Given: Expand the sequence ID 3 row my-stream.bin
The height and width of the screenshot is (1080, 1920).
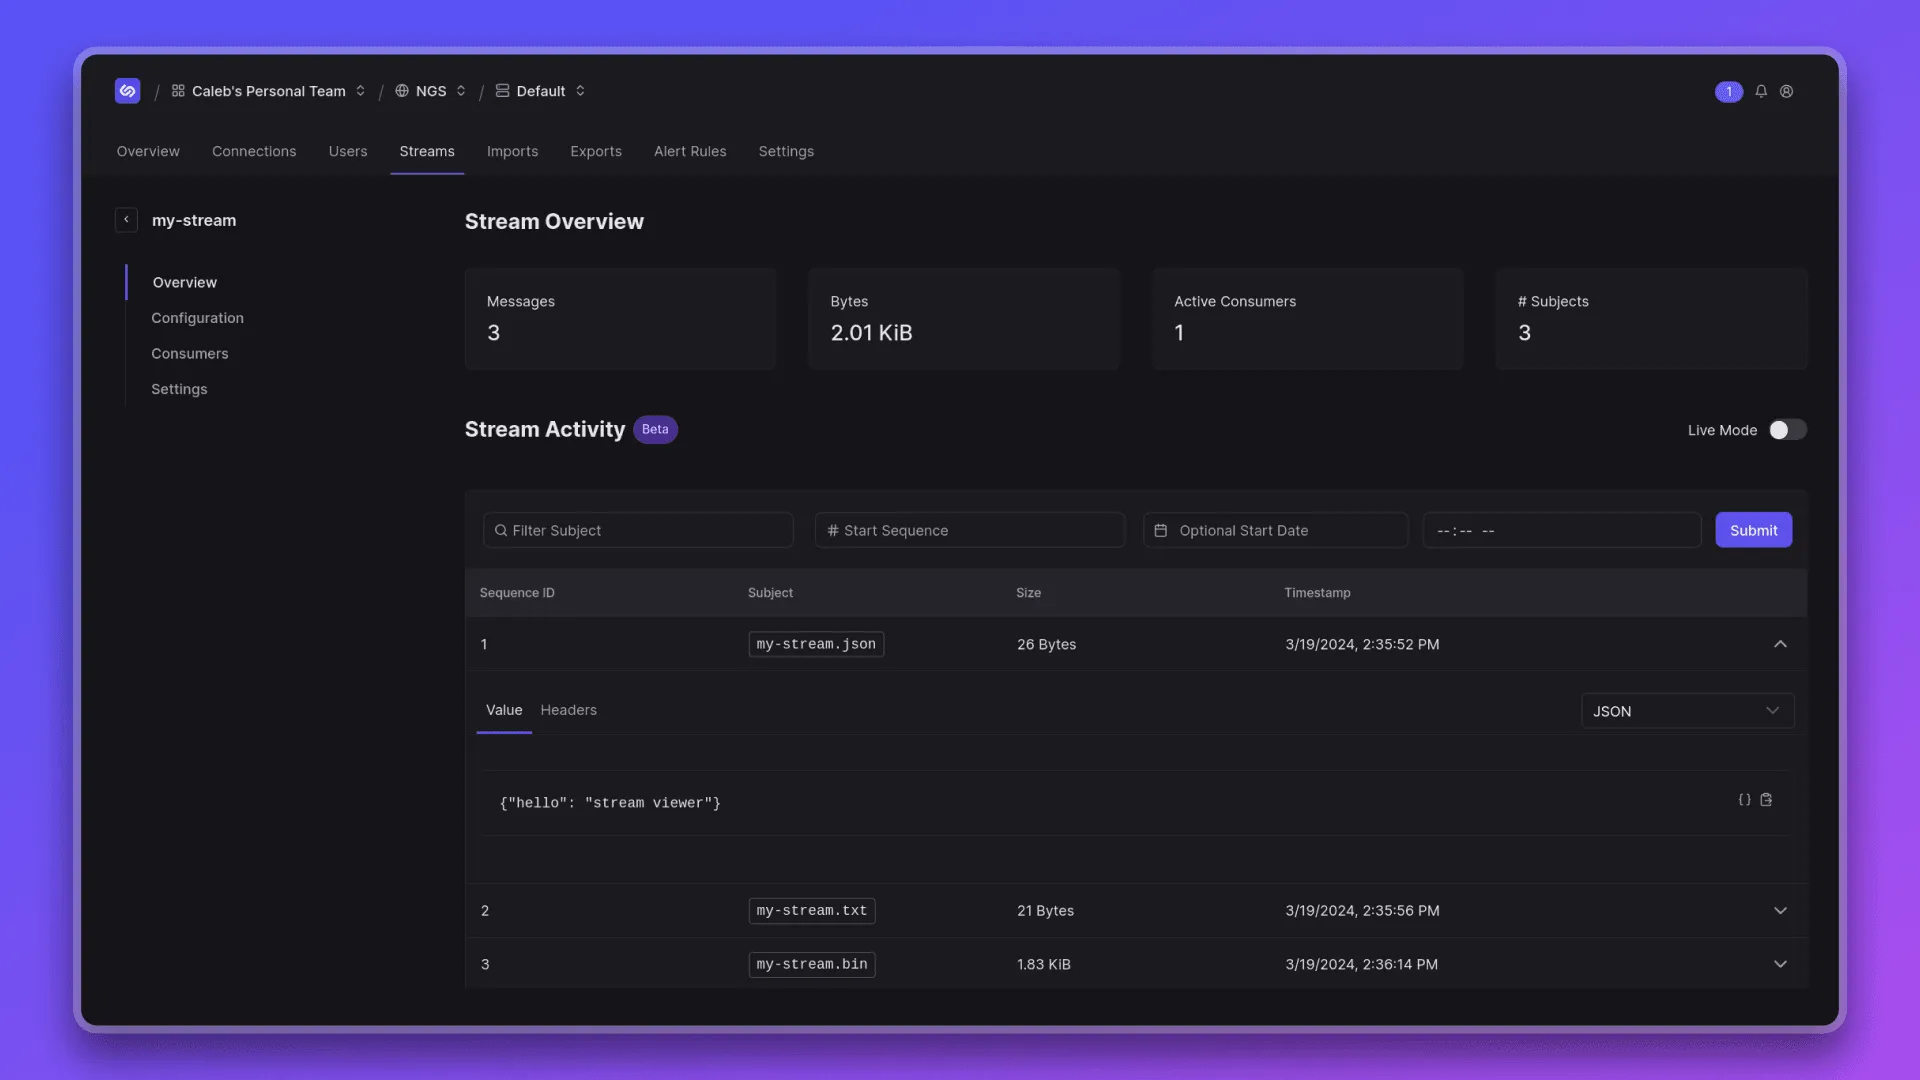Looking at the screenshot, I should click(1780, 964).
